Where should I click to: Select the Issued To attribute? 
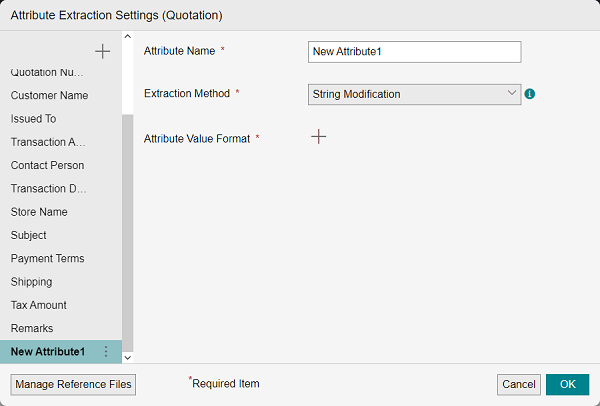[33, 118]
